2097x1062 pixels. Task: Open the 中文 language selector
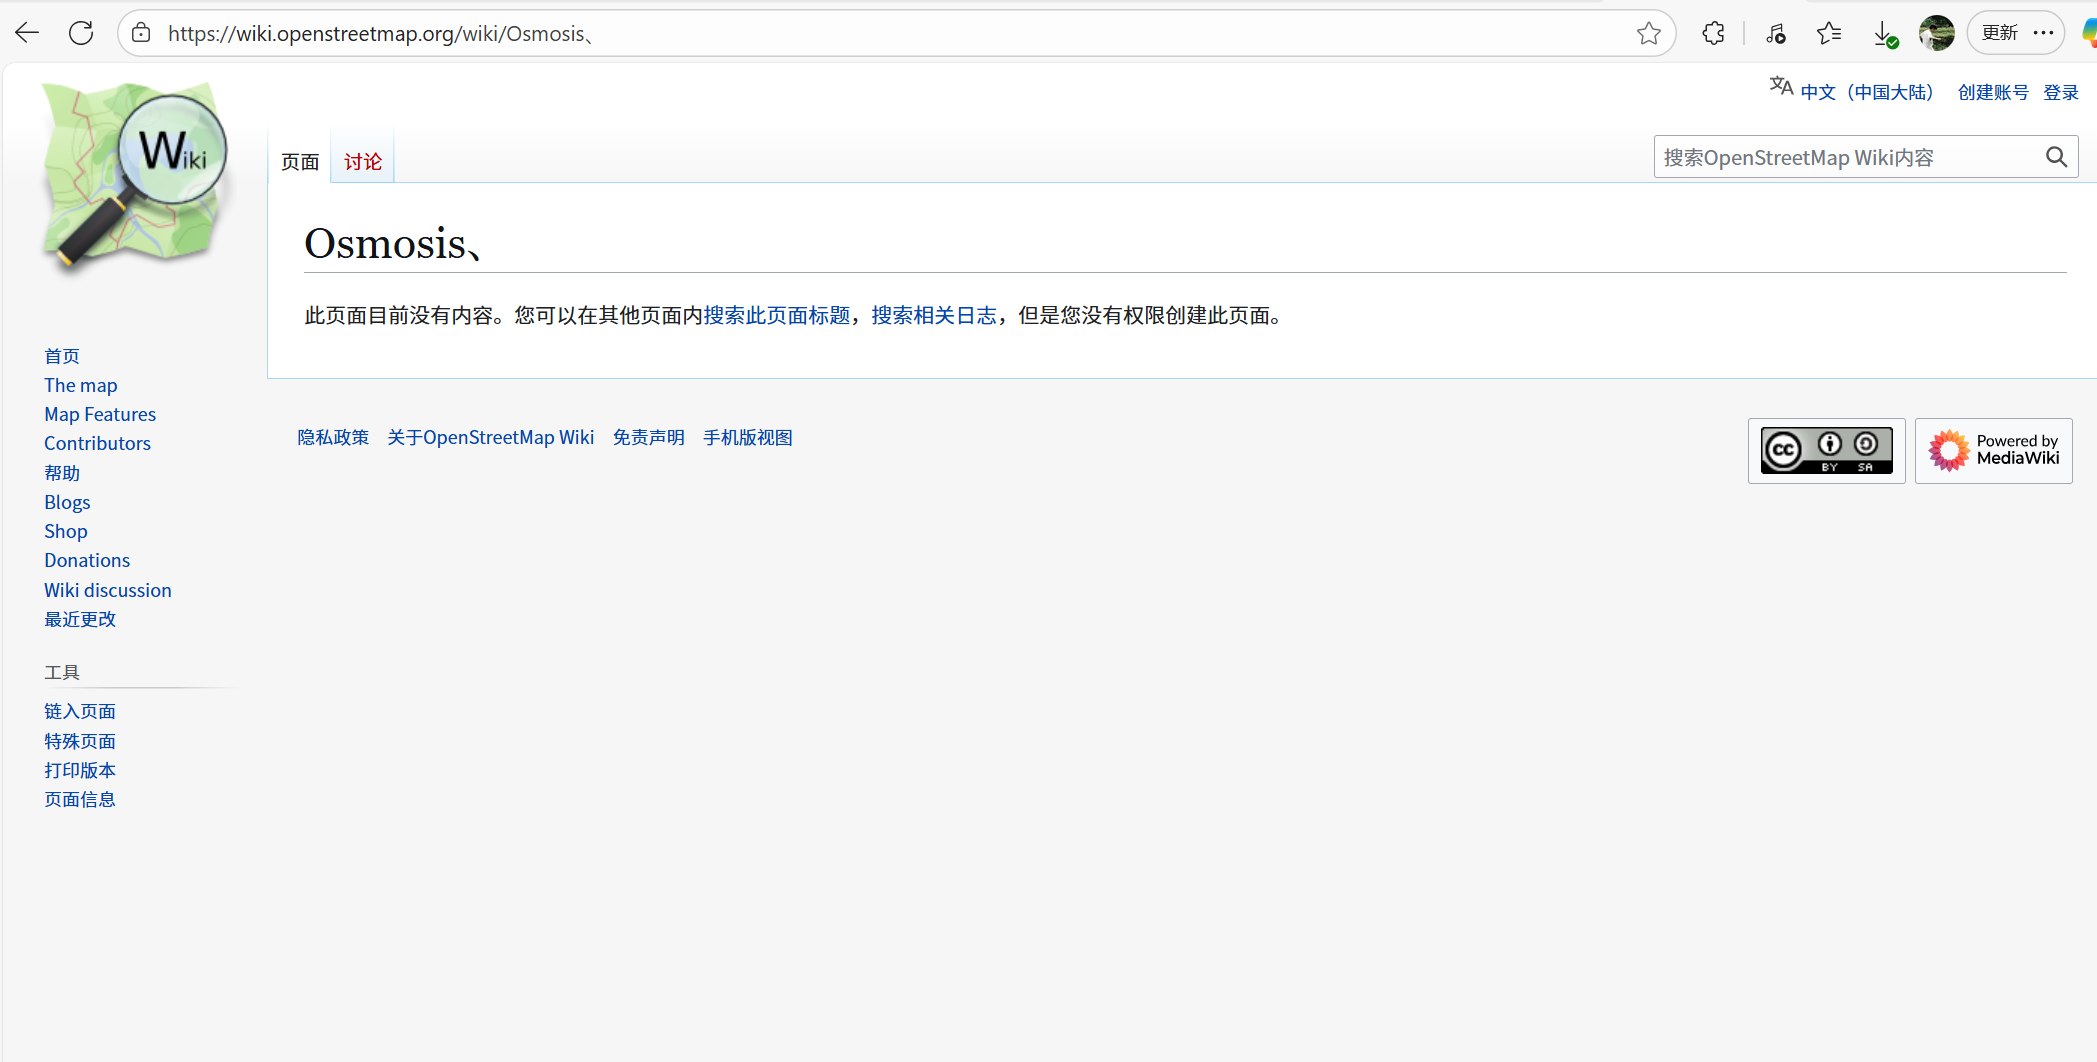tap(1865, 92)
